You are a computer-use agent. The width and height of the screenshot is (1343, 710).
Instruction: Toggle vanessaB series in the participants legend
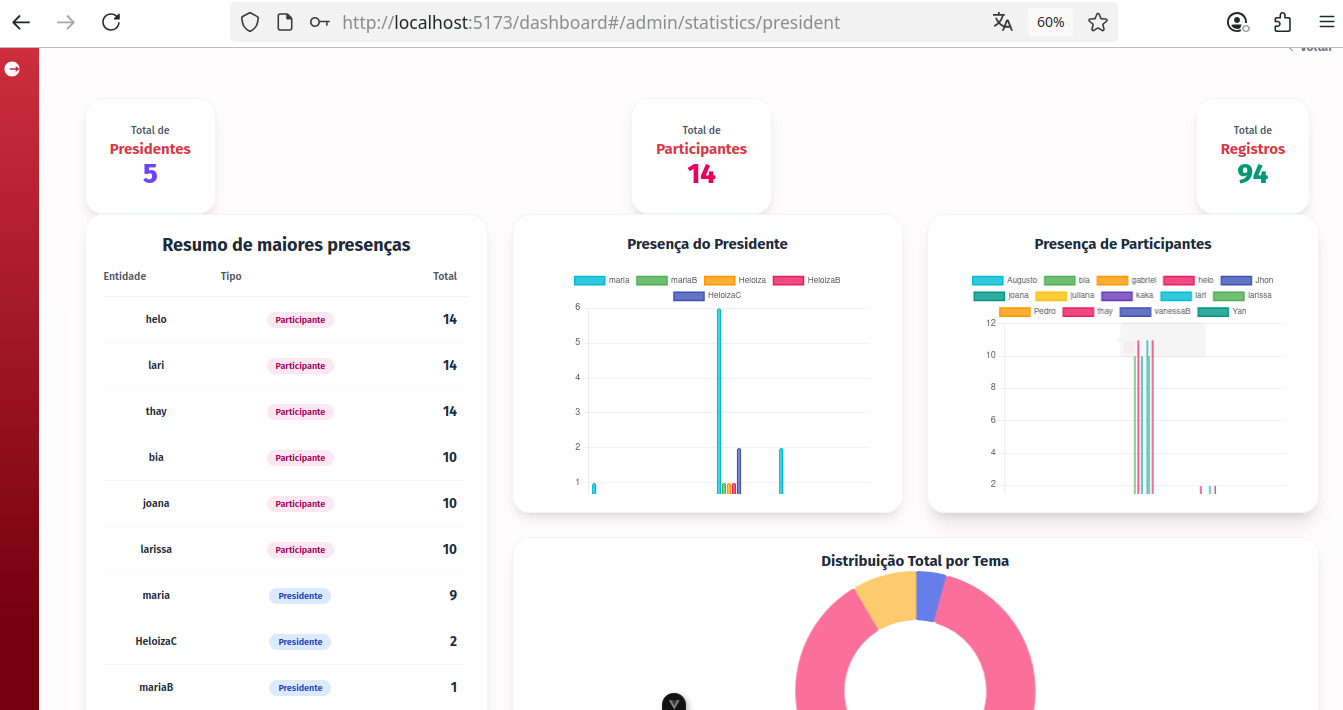click(1155, 311)
